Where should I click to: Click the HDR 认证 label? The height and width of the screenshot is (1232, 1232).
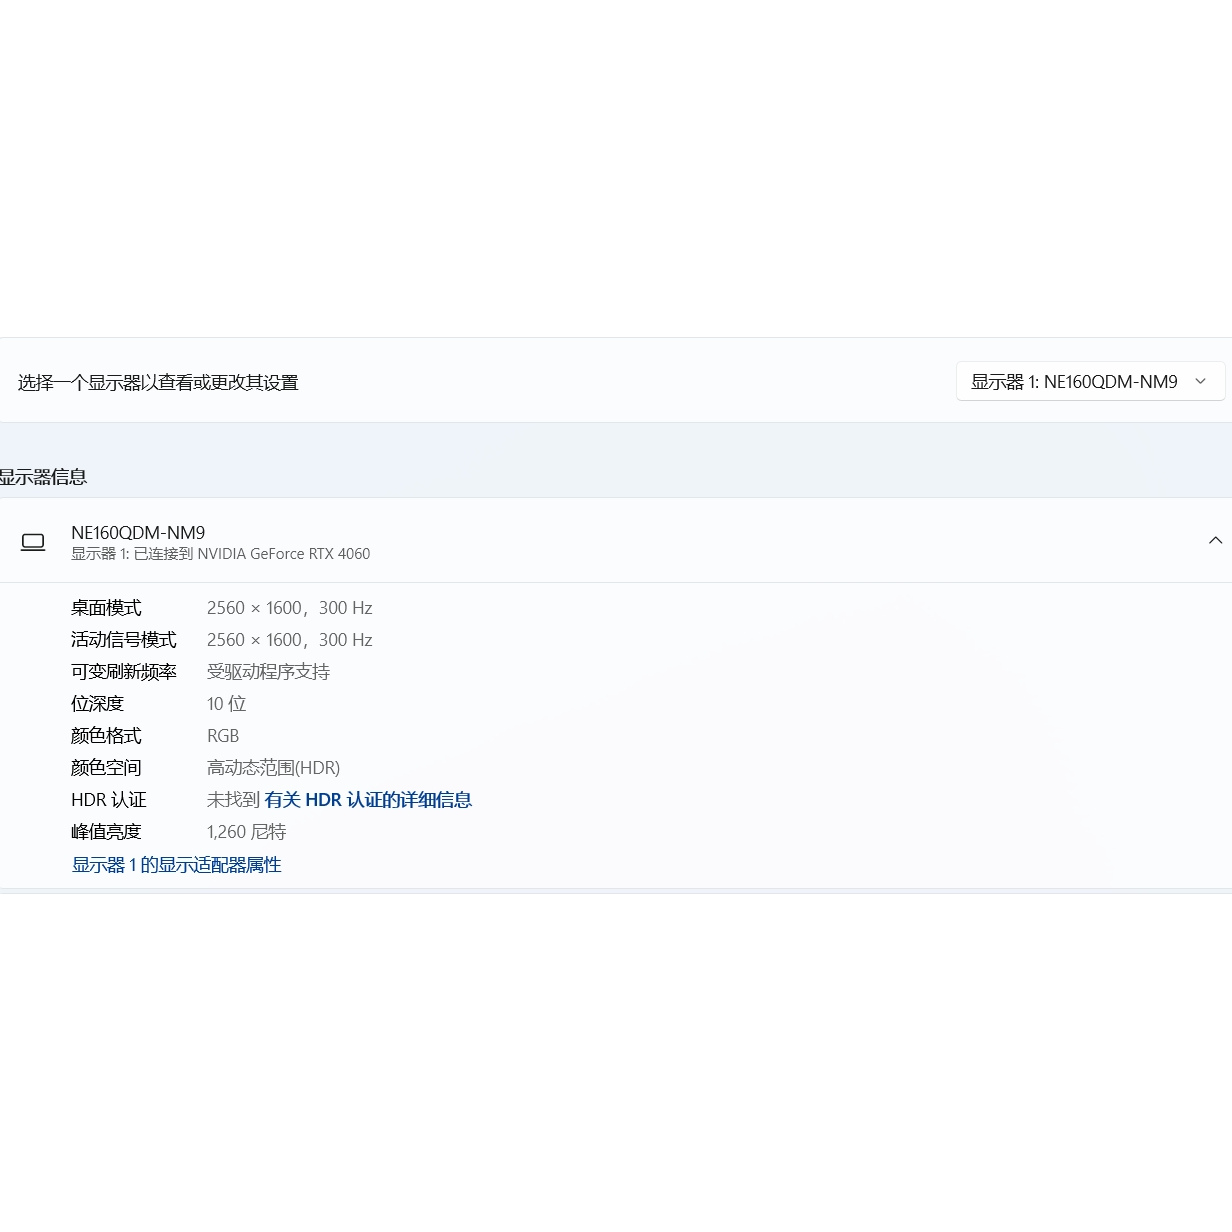tap(108, 800)
